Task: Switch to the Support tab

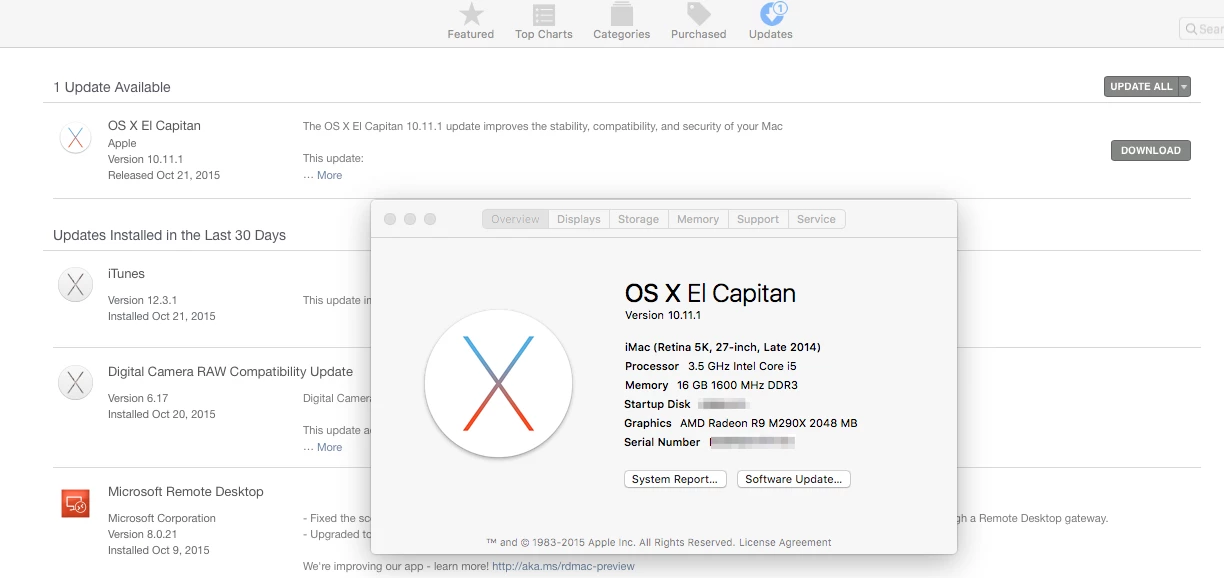Action: tap(758, 219)
